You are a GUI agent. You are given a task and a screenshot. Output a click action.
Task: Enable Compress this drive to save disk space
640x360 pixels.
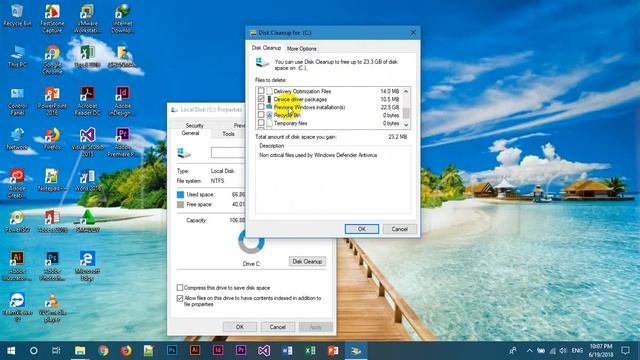pyautogui.click(x=180, y=288)
